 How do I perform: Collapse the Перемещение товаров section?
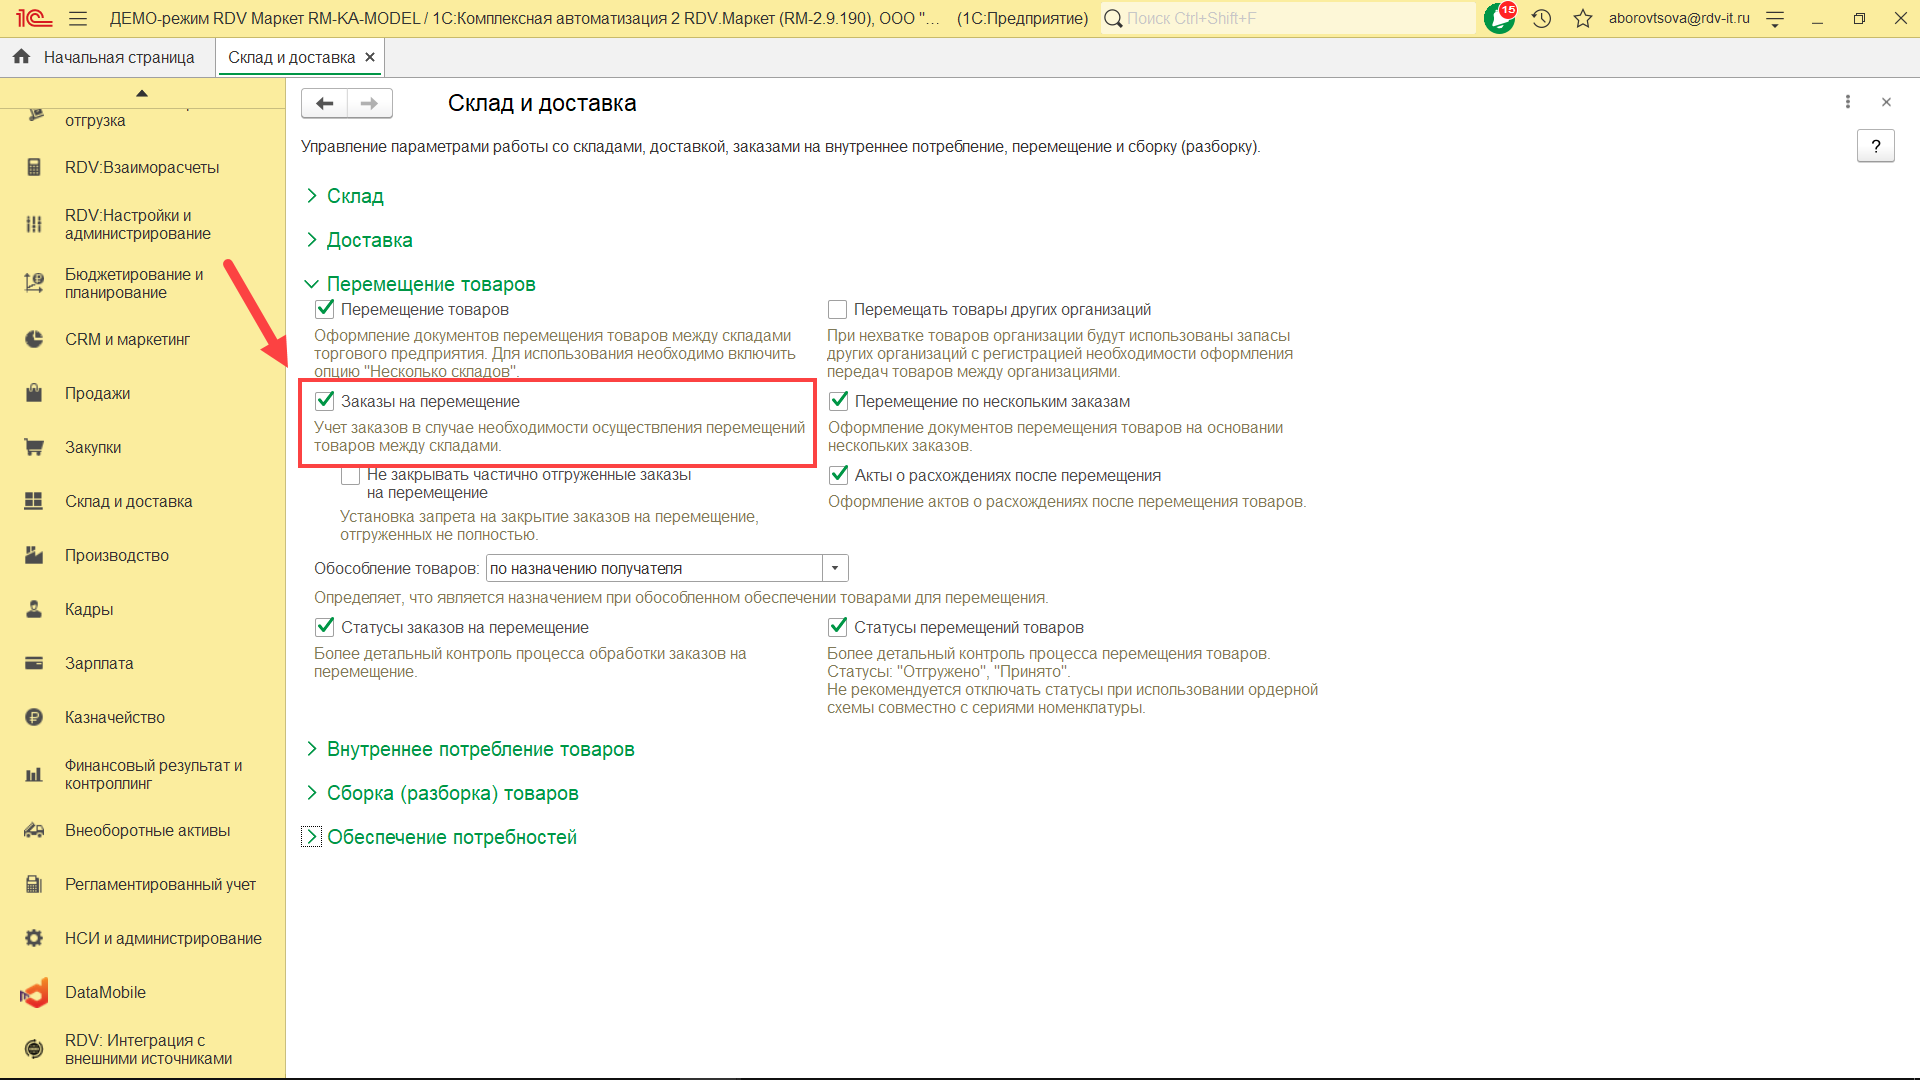click(430, 284)
